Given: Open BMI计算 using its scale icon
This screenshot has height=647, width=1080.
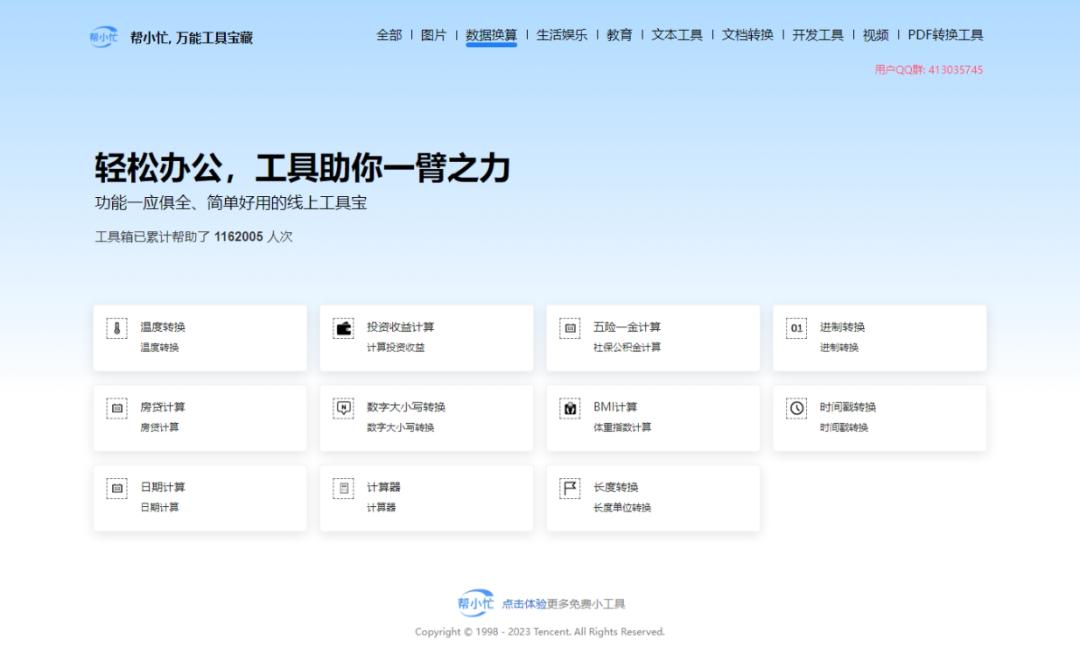Looking at the screenshot, I should (x=570, y=407).
